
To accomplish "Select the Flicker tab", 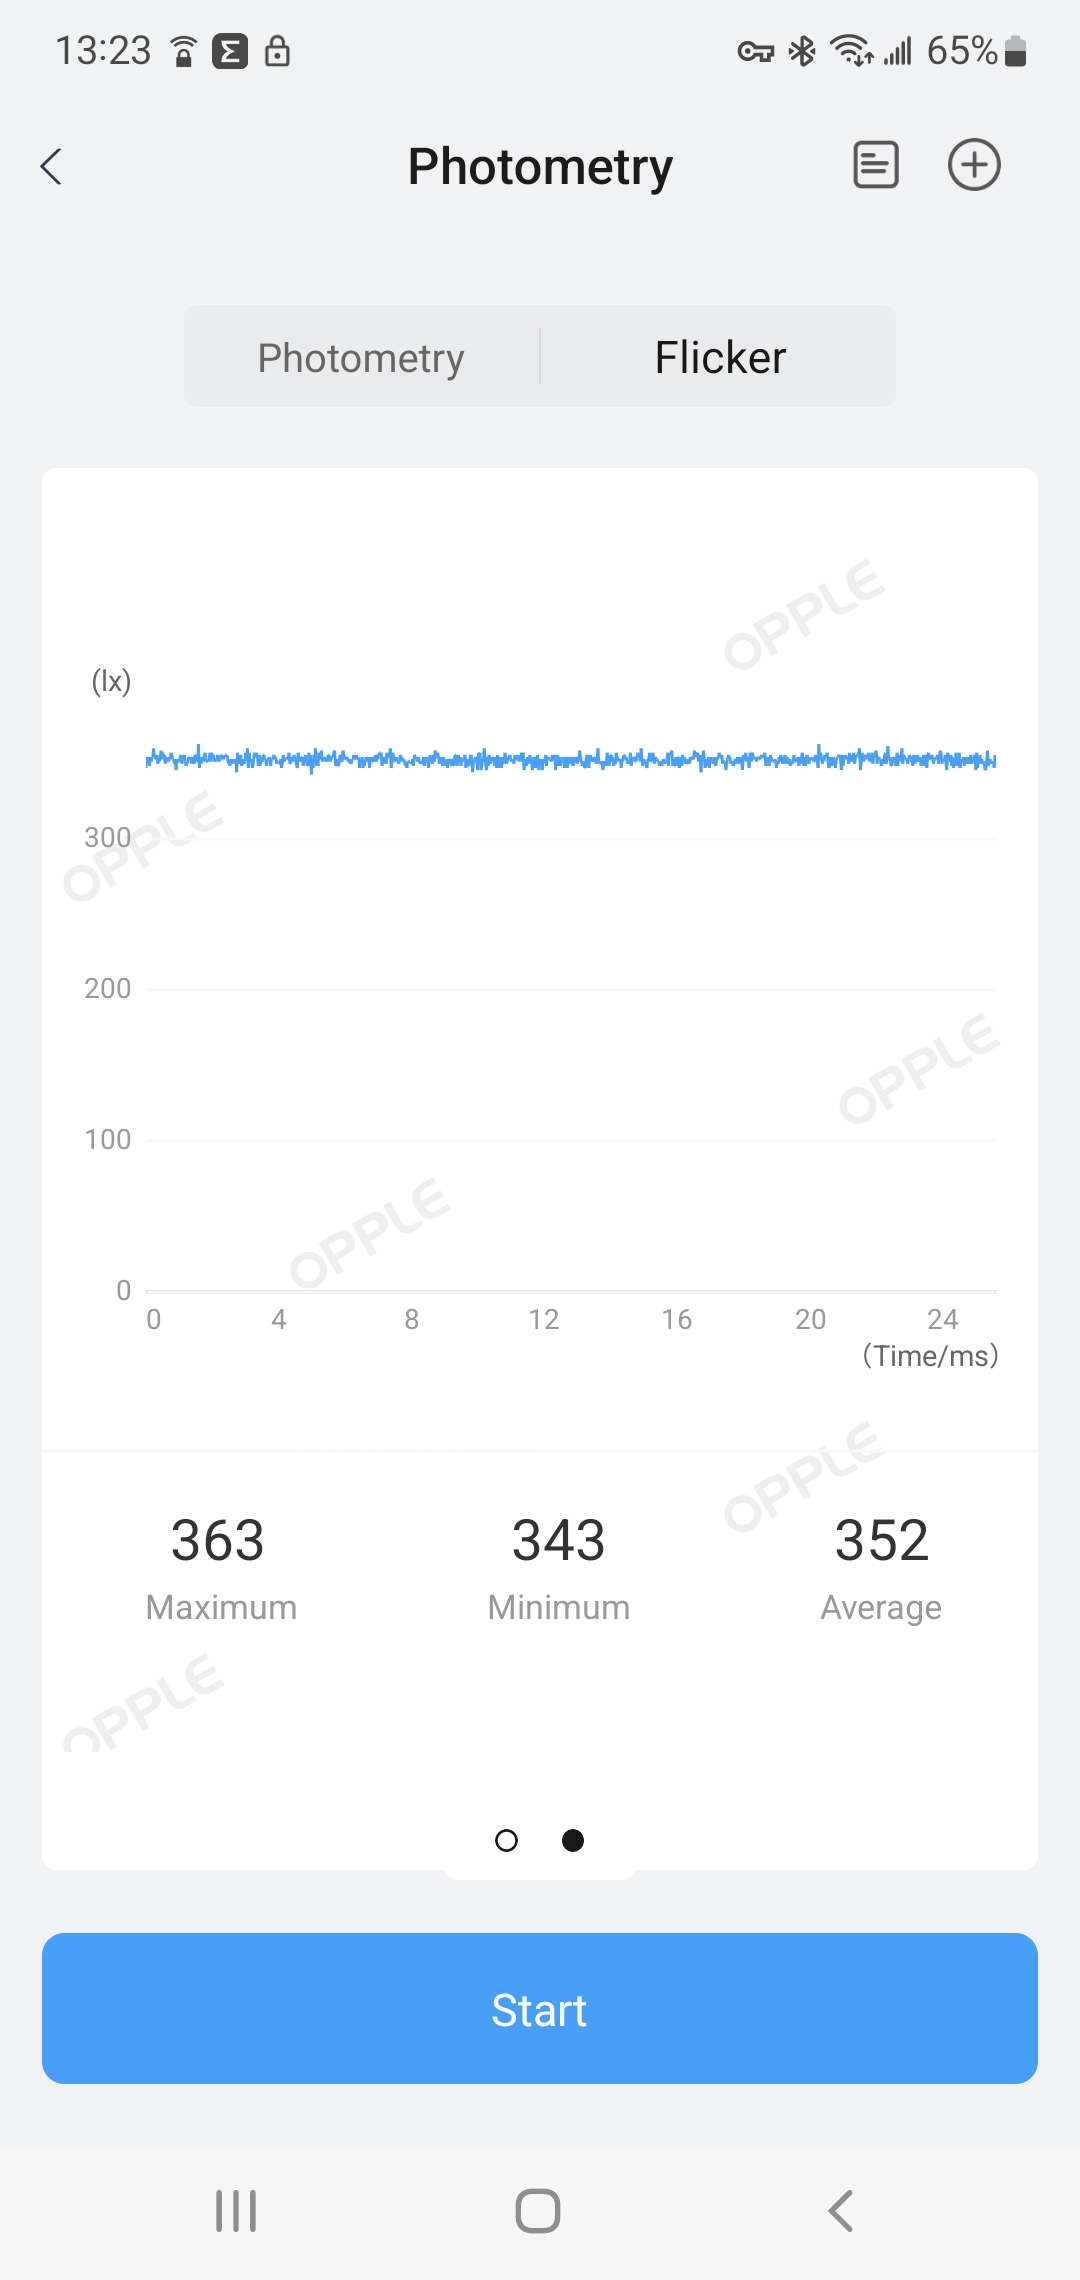I will click(x=720, y=357).
